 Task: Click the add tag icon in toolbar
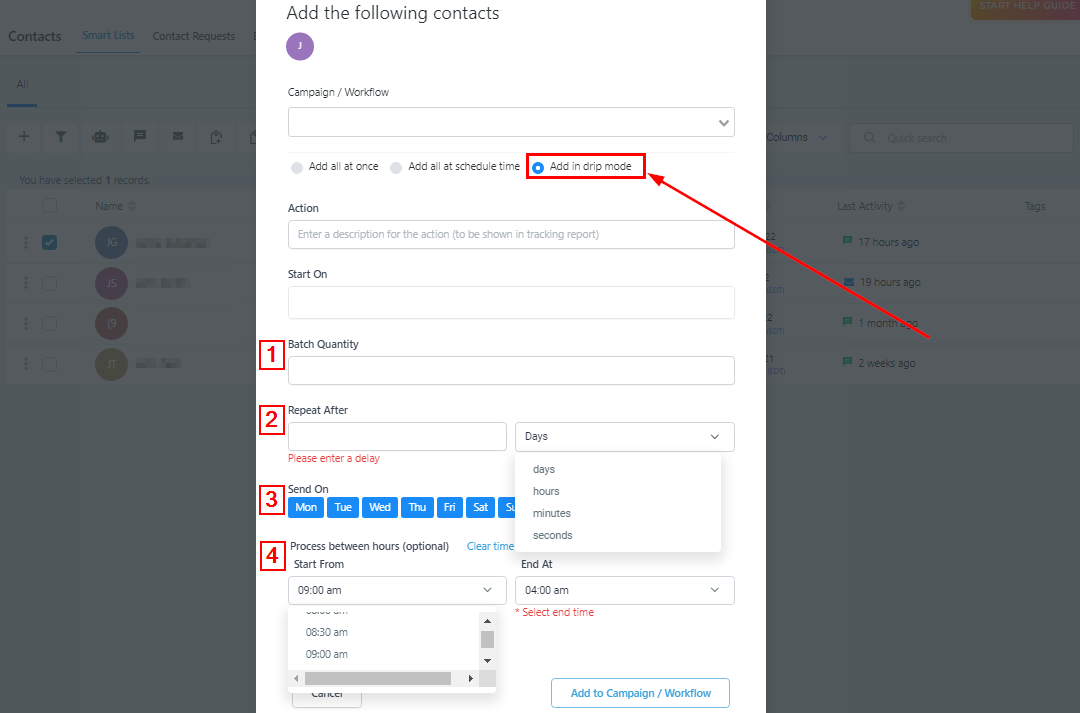click(216, 137)
